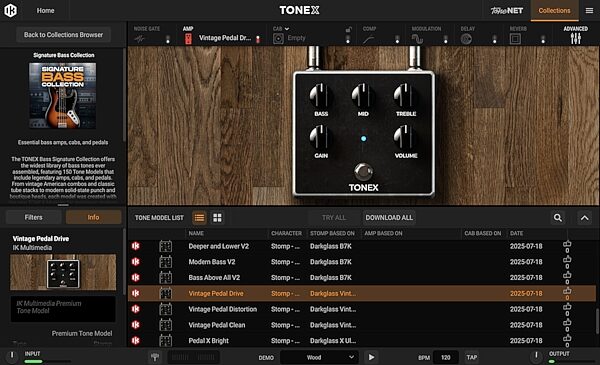Click the BPM value field
The image size is (600, 365).
(446, 357)
